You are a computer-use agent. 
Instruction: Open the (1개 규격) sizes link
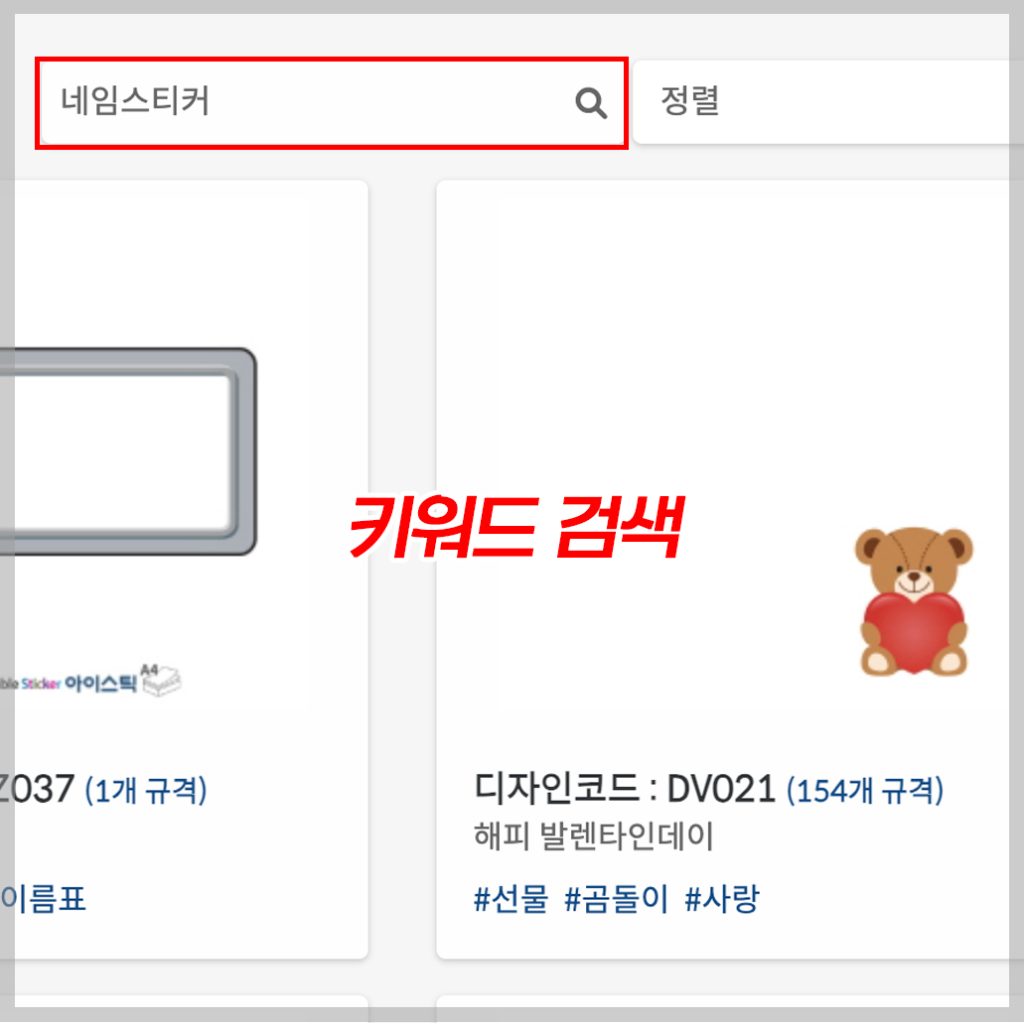pos(146,790)
